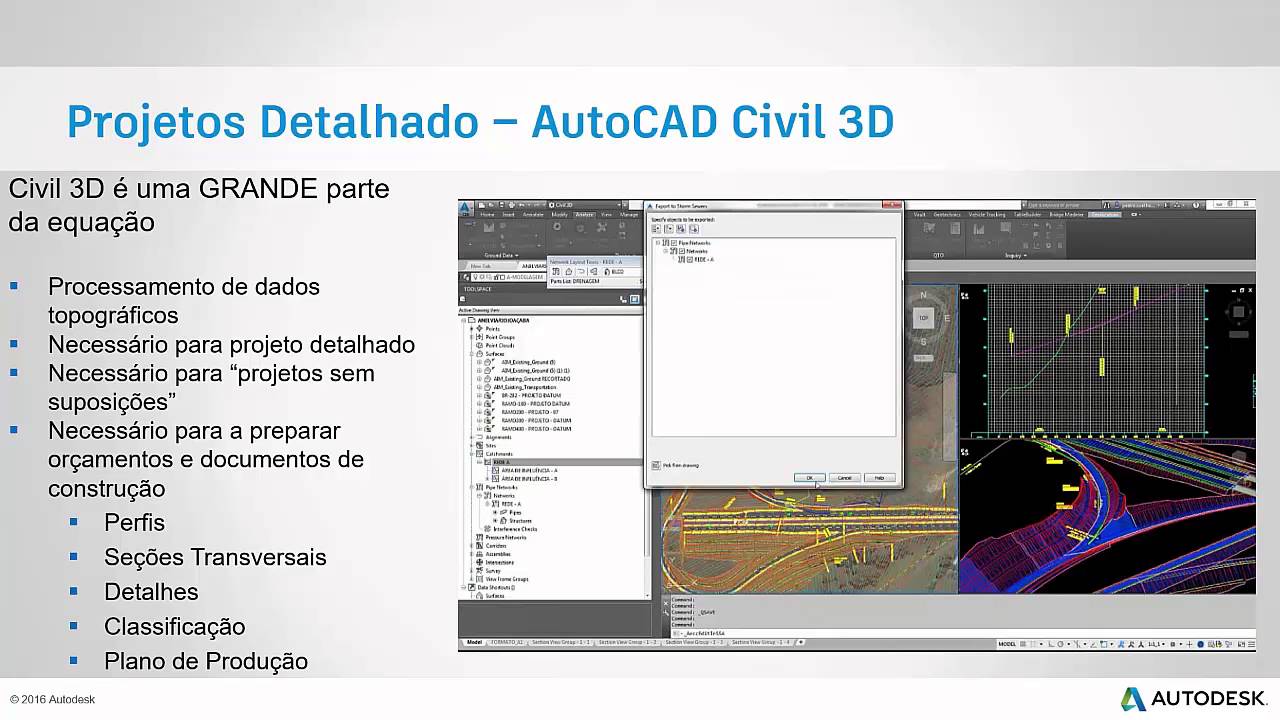Click the Data Shortcuts icon
The image size is (1280, 720).
(x=472, y=587)
